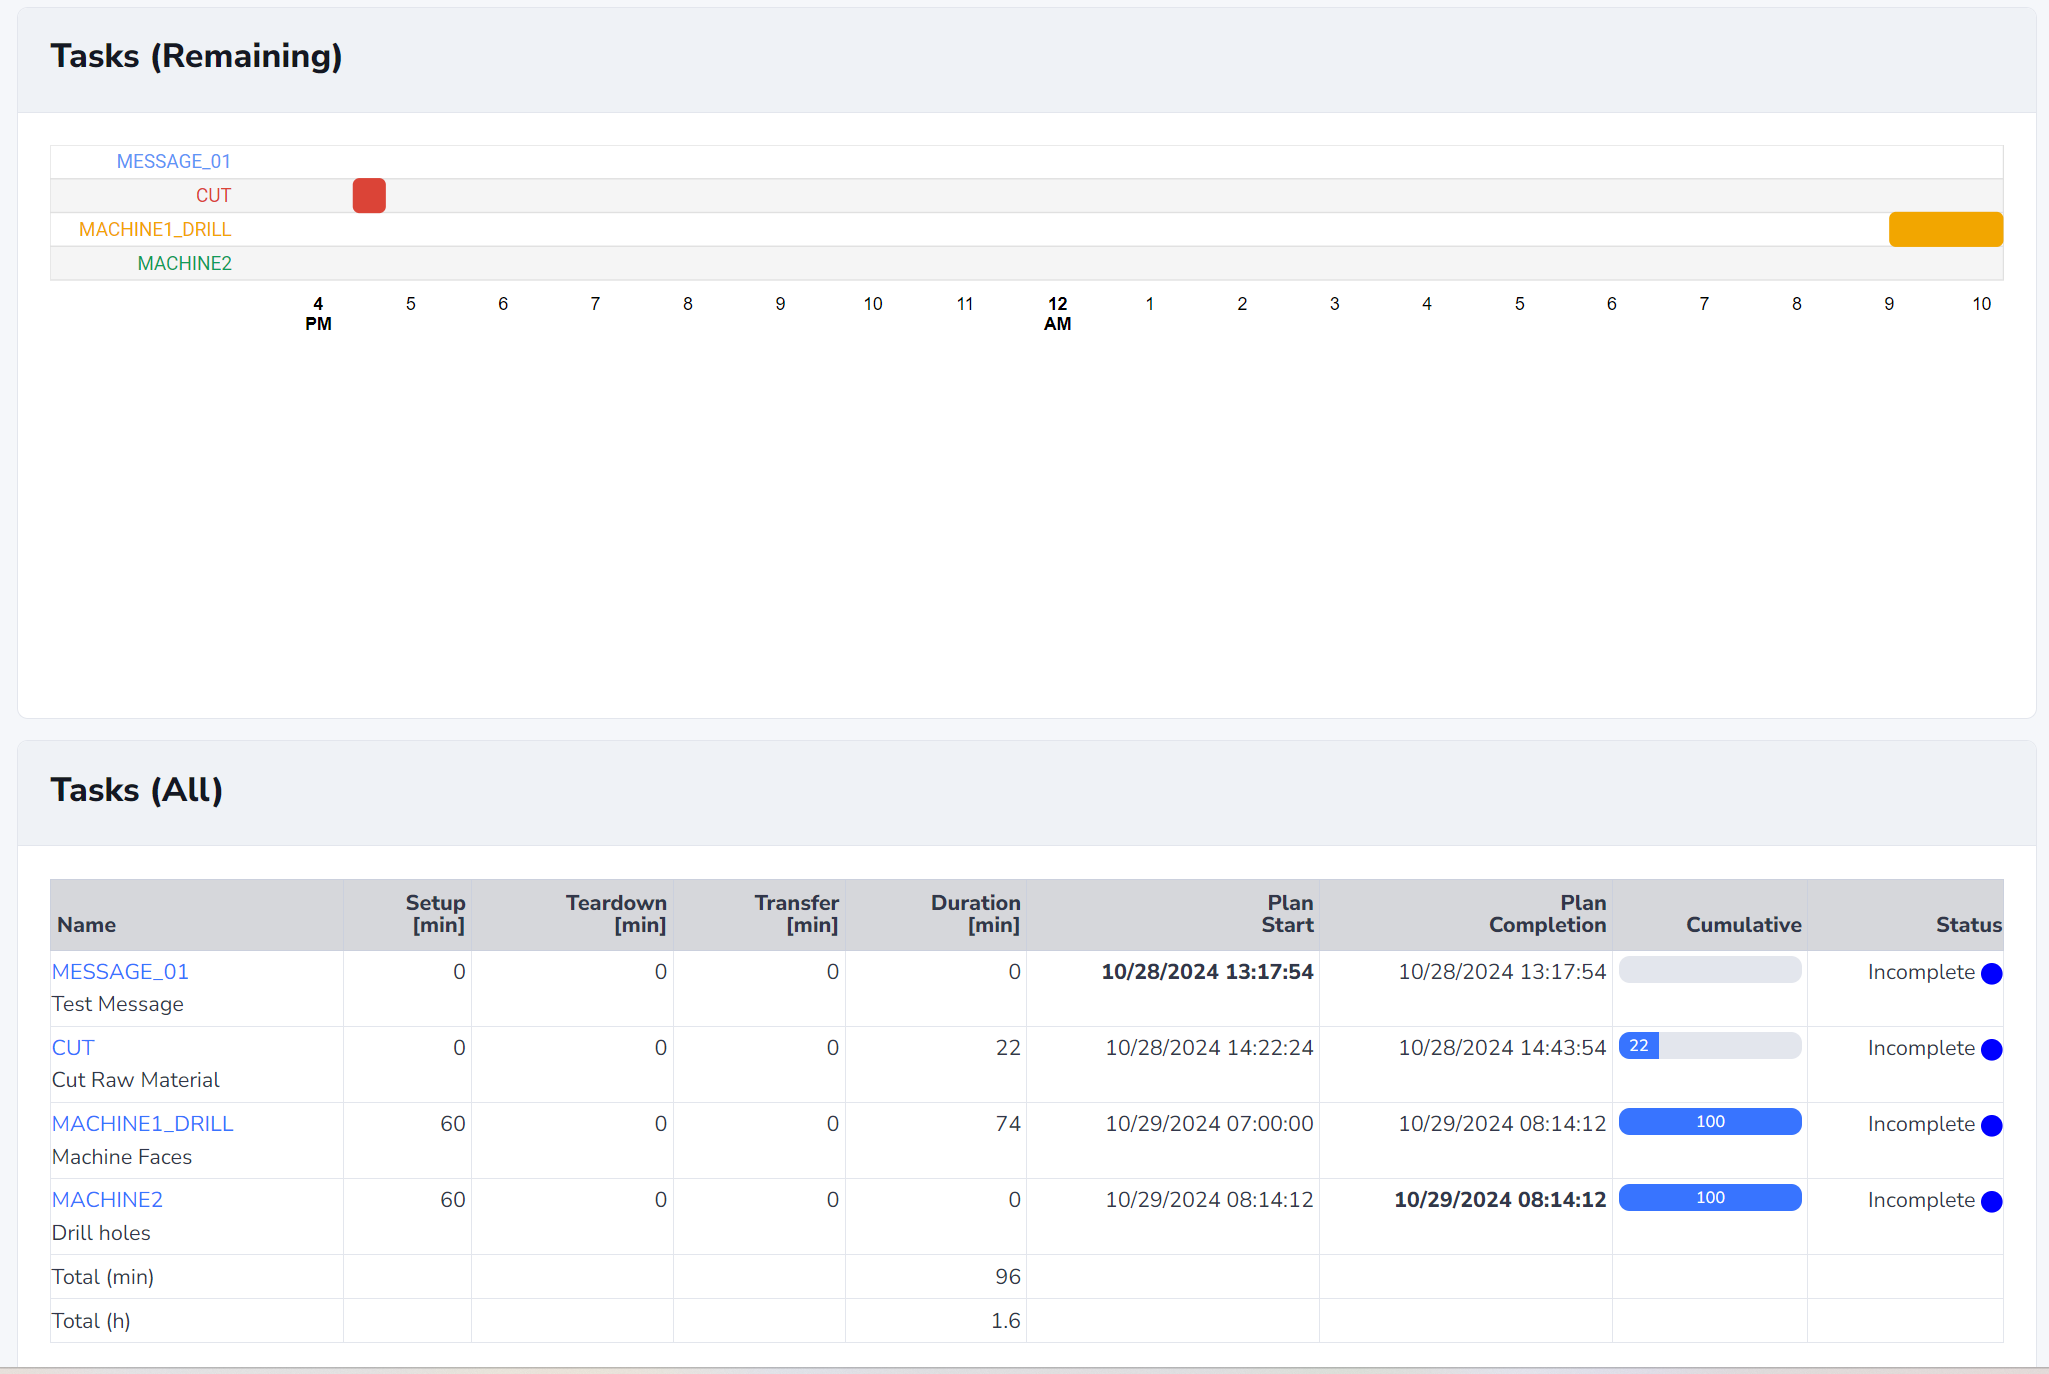Screen dimensions: 2049x1374
Task: Open the CUT task link in table
Action: tap(73, 1047)
